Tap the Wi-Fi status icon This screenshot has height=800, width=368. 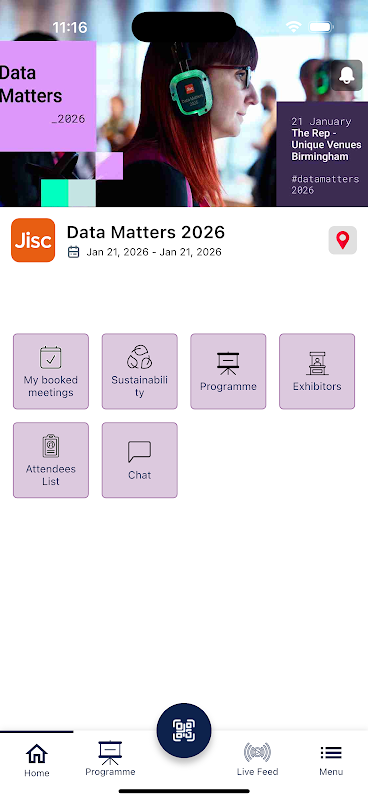click(293, 27)
